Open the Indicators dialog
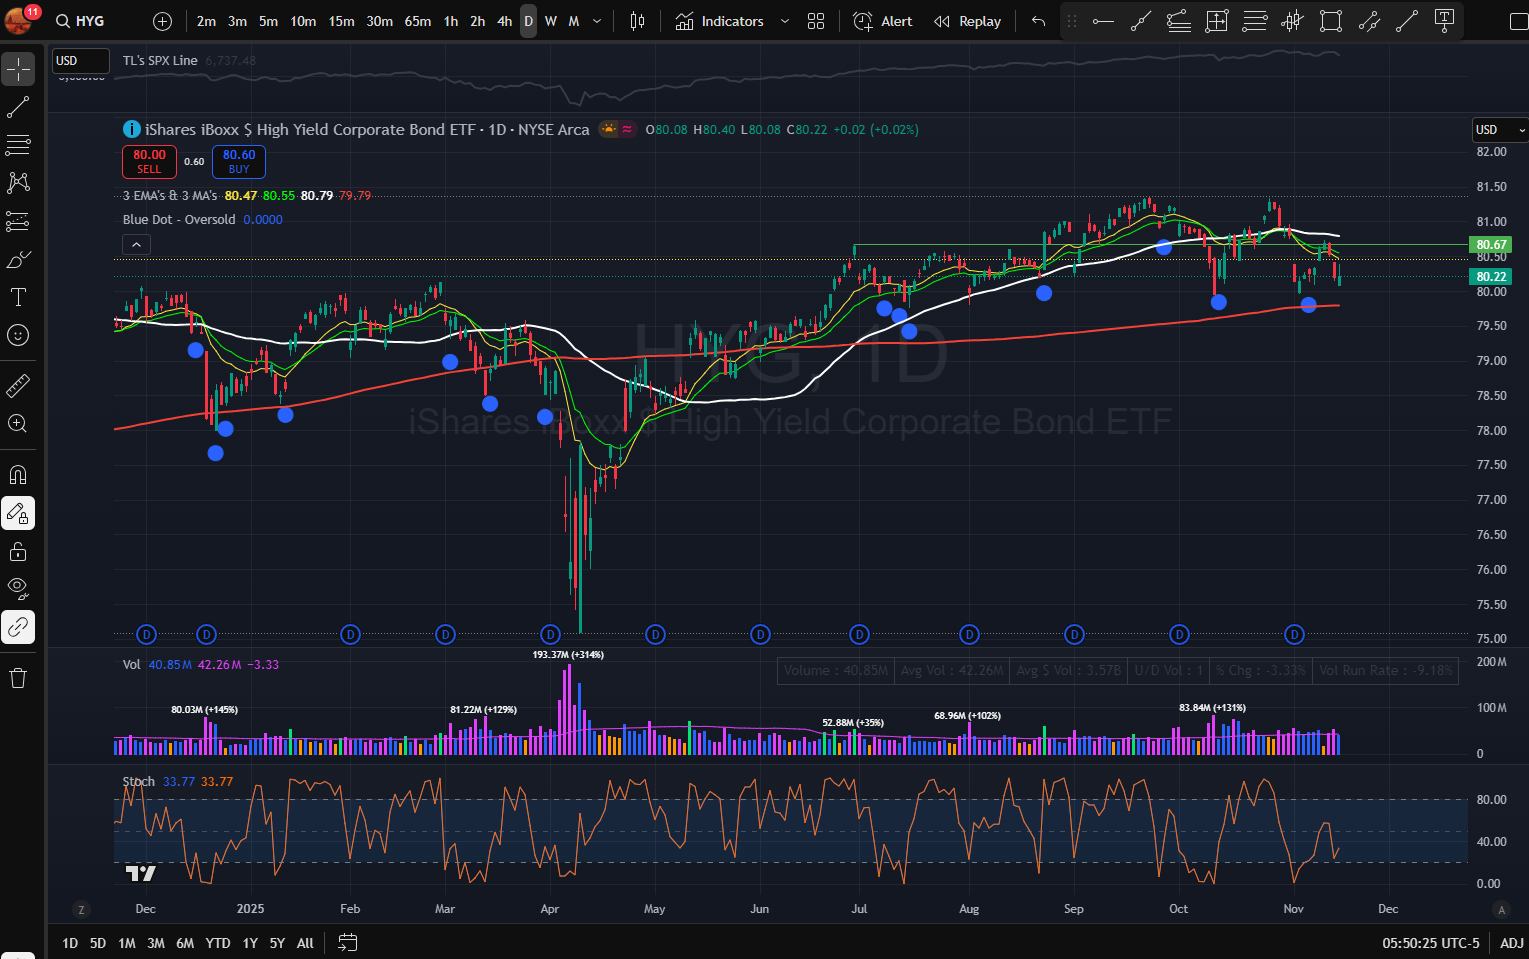Image resolution: width=1529 pixels, height=959 pixels. click(720, 21)
